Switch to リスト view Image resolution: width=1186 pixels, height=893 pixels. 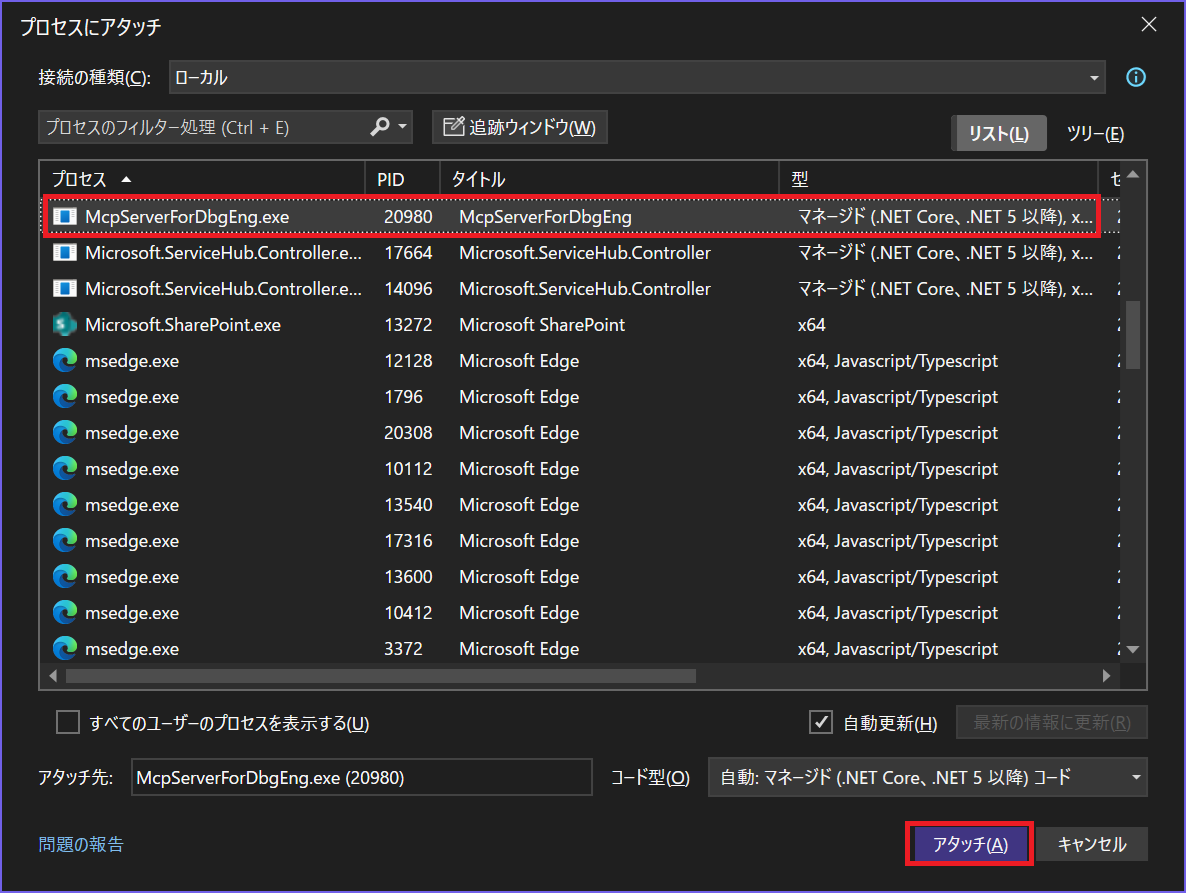[998, 134]
